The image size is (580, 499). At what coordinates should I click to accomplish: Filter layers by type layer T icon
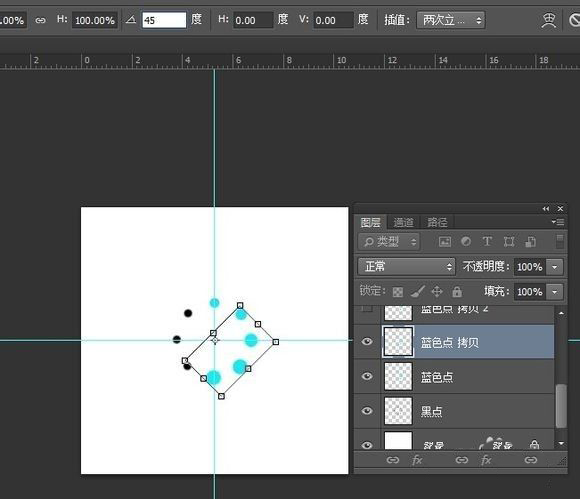click(x=487, y=242)
